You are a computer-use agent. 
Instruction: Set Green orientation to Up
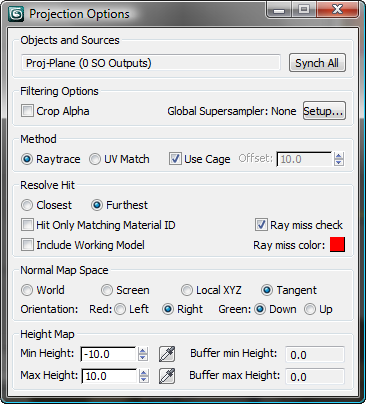pos(310,309)
